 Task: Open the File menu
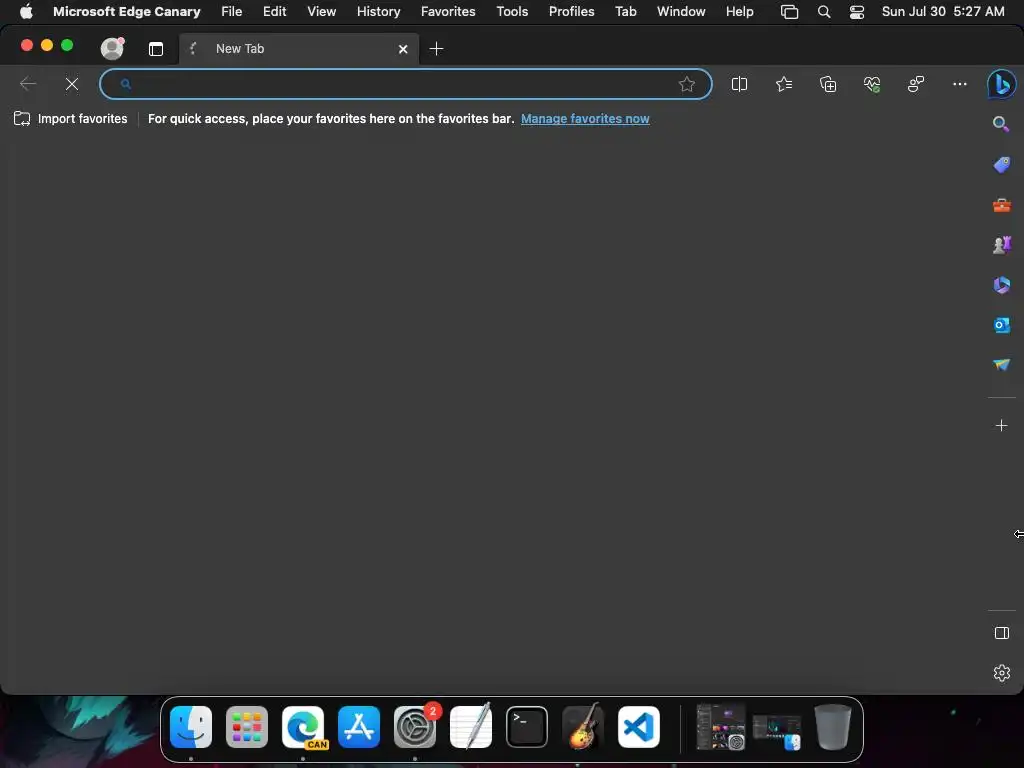pyautogui.click(x=231, y=11)
